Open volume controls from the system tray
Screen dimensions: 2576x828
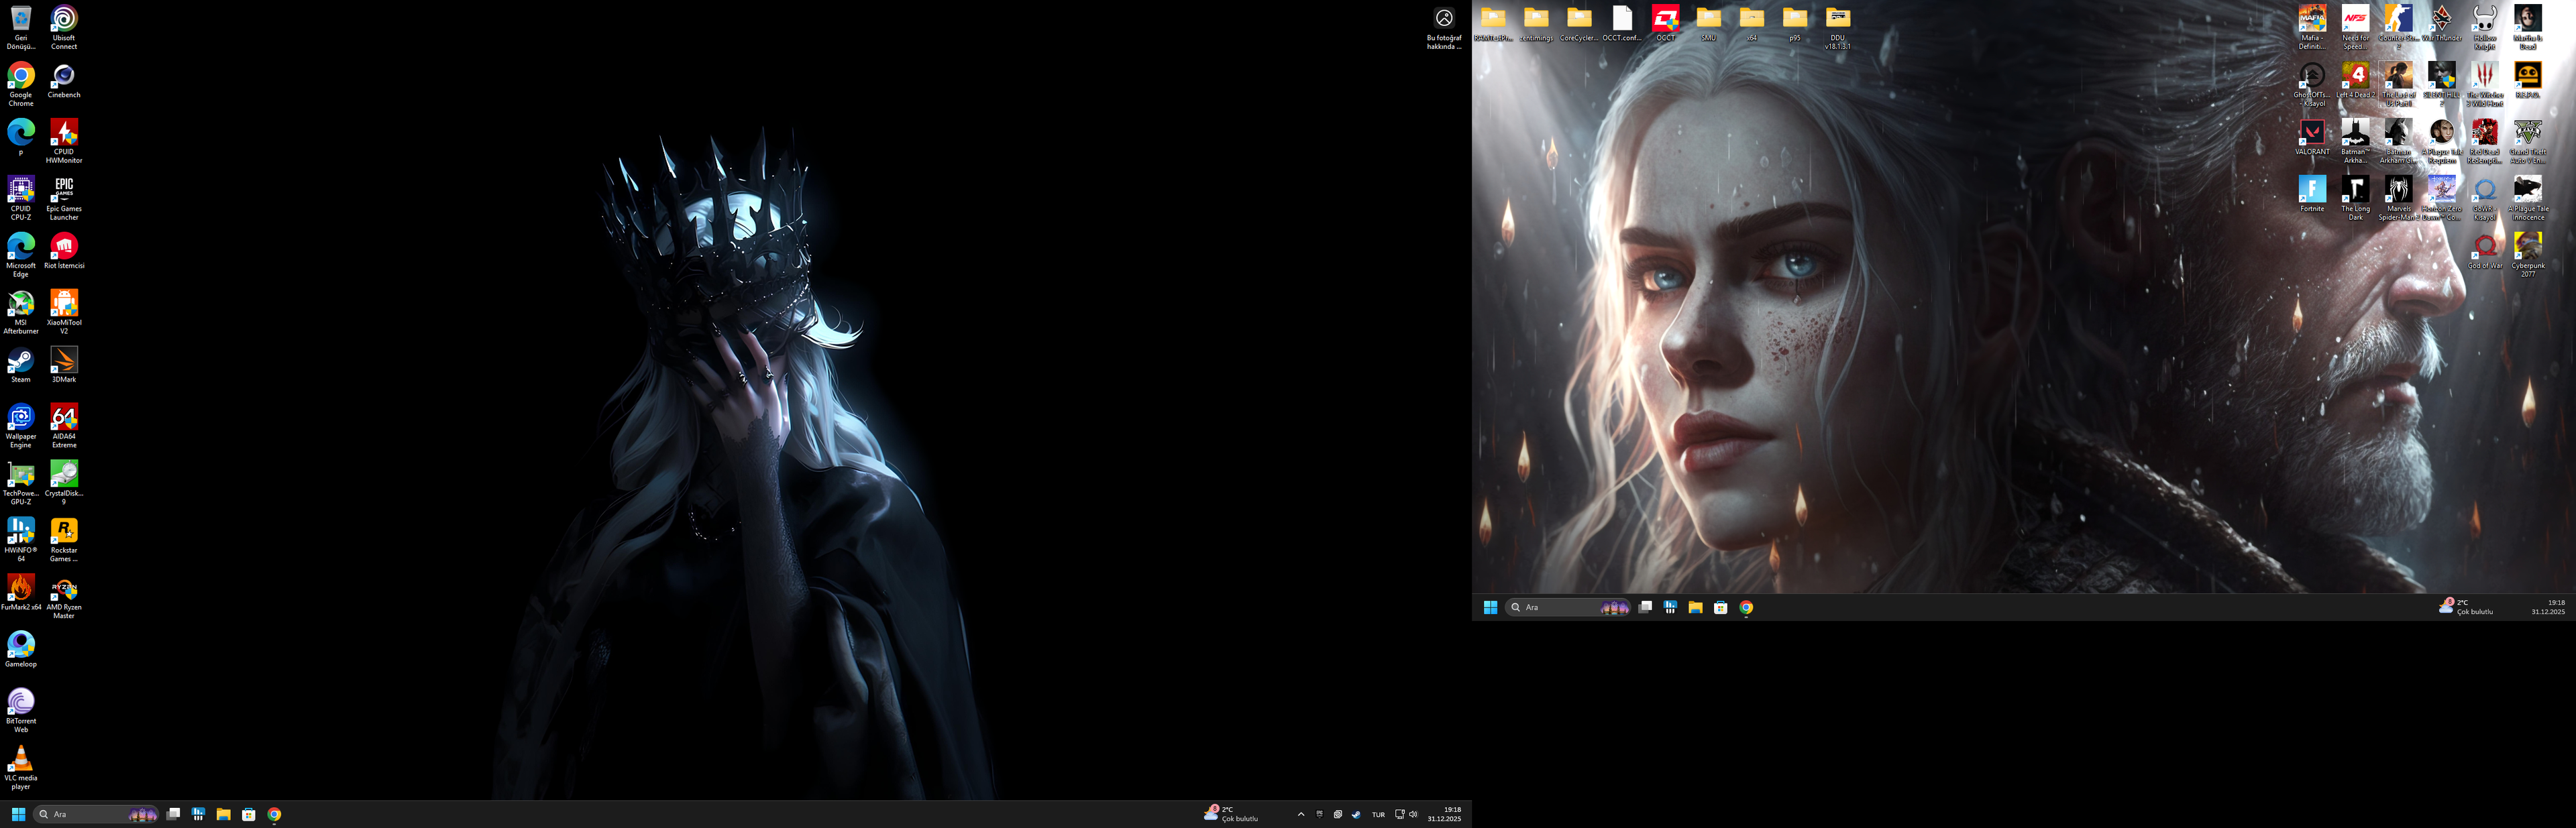pos(1413,814)
